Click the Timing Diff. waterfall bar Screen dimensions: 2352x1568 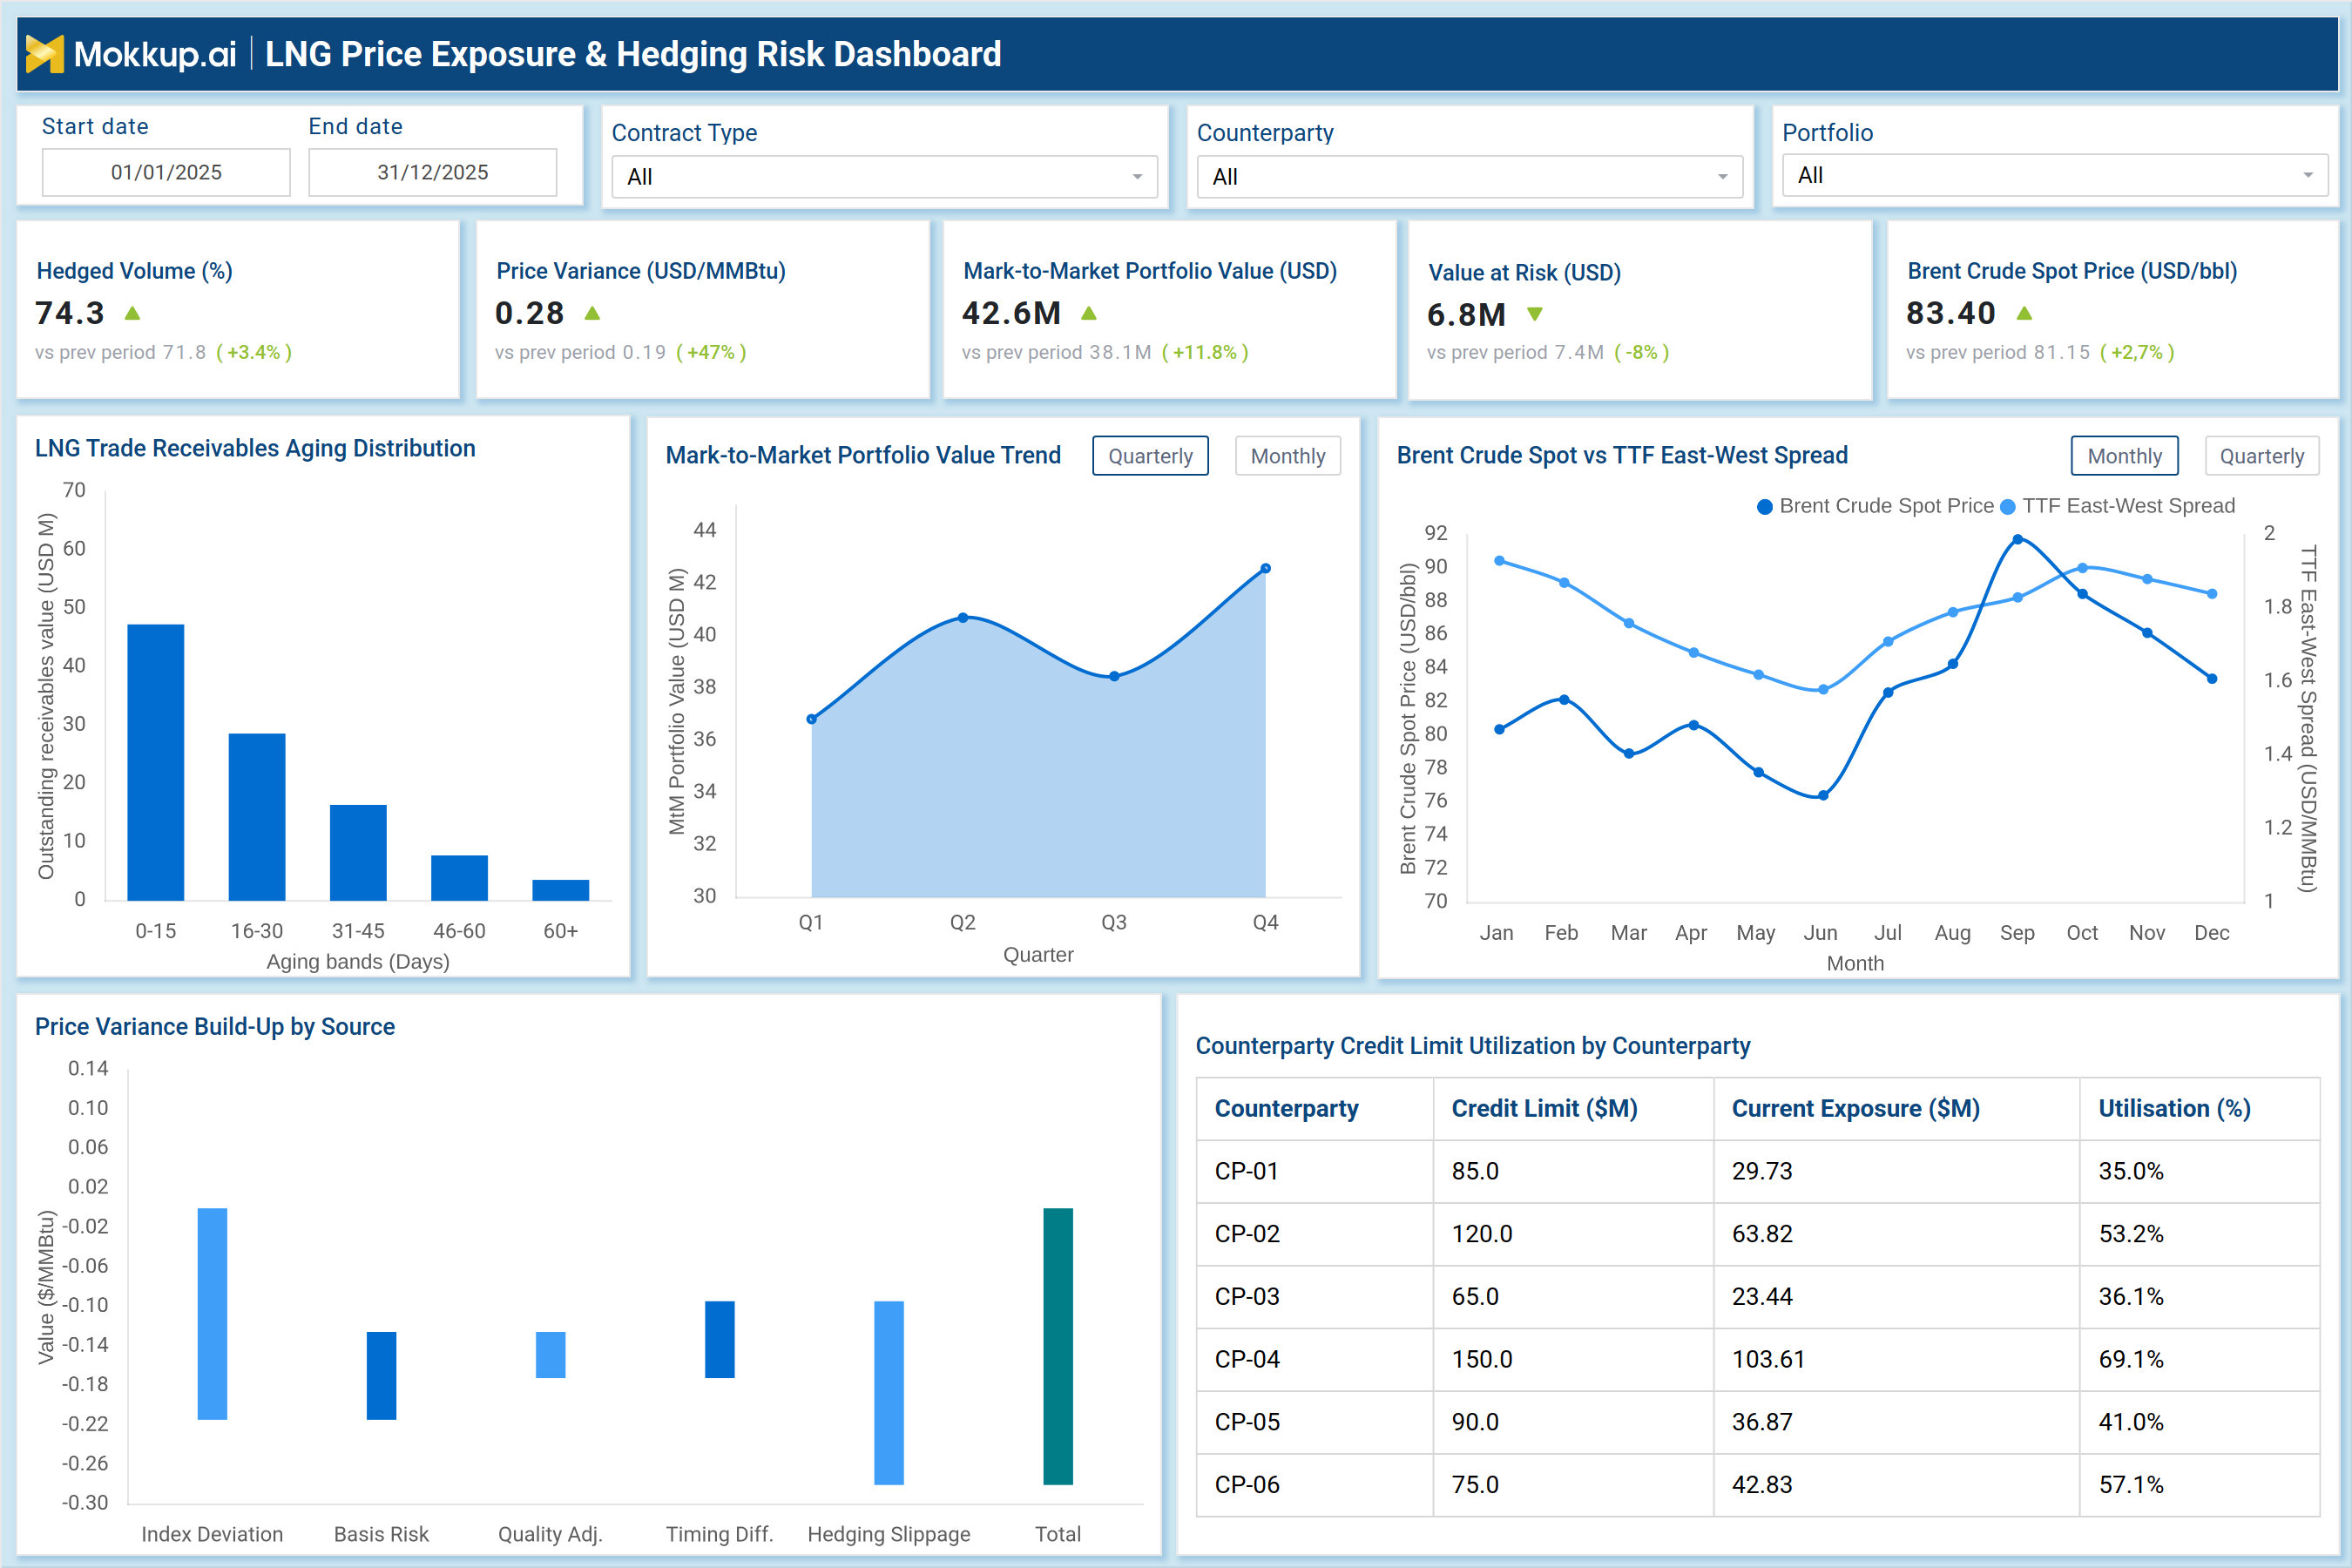coord(719,1339)
